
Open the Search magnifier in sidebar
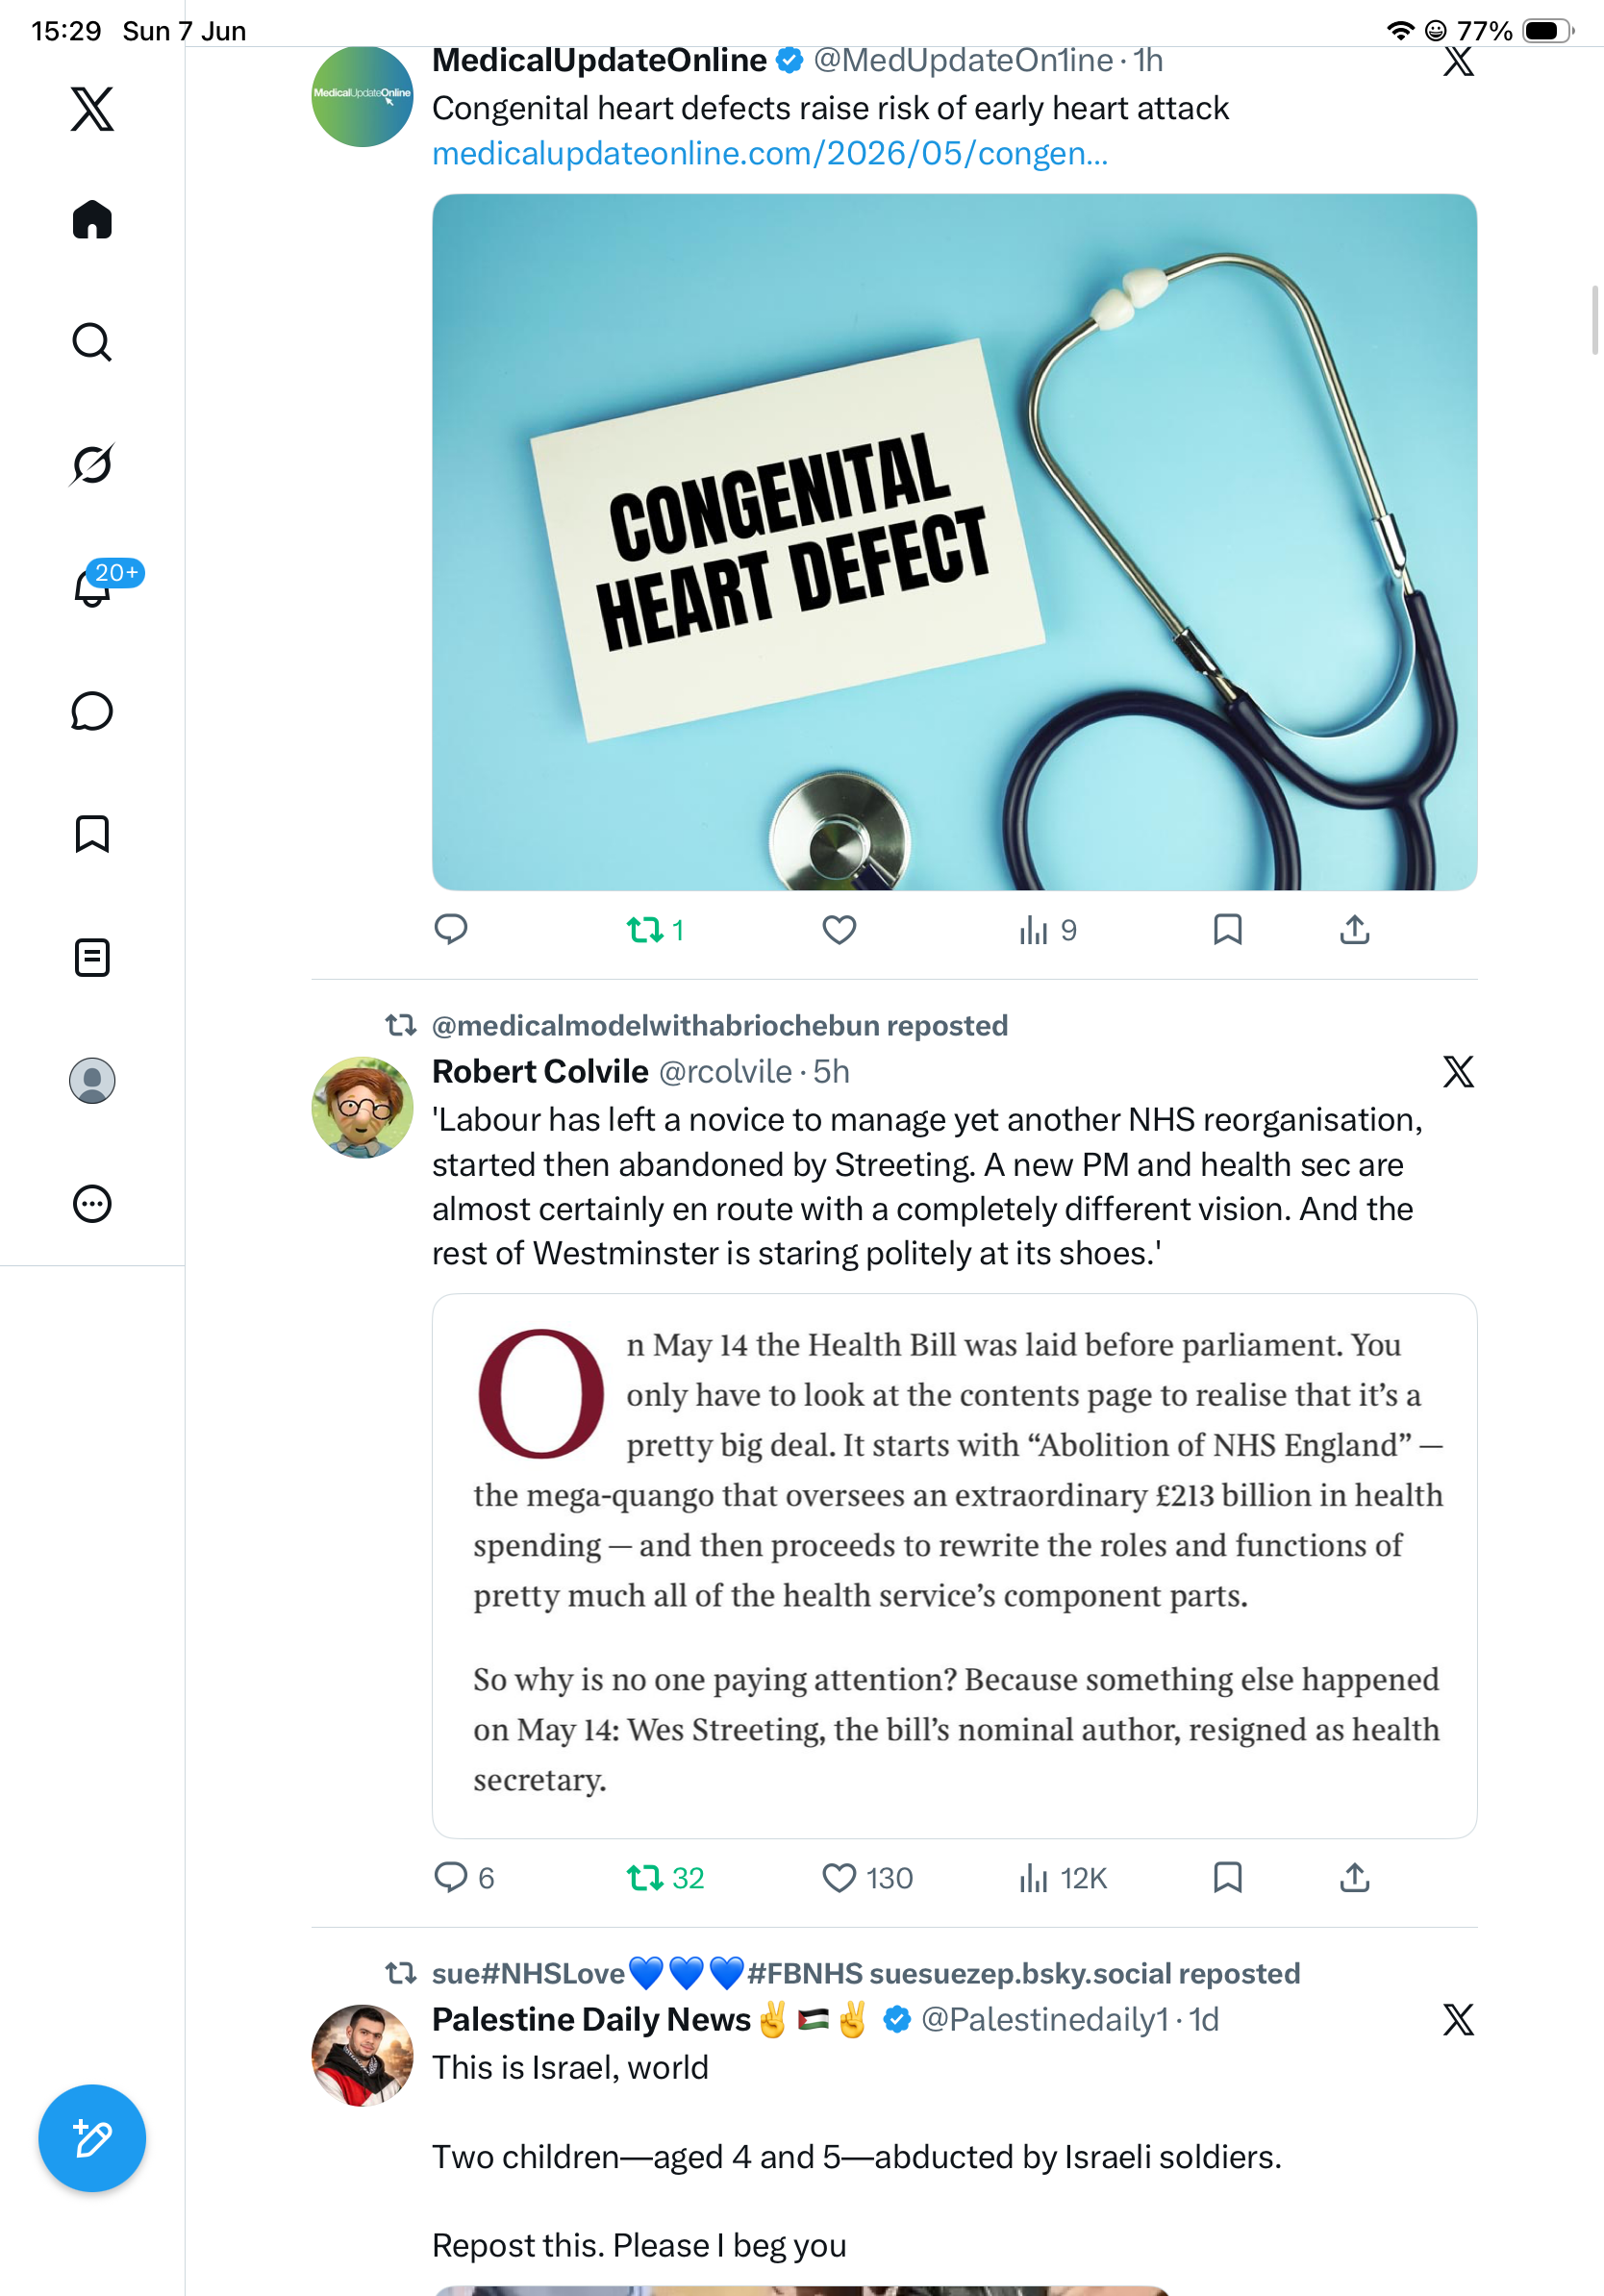click(92, 342)
